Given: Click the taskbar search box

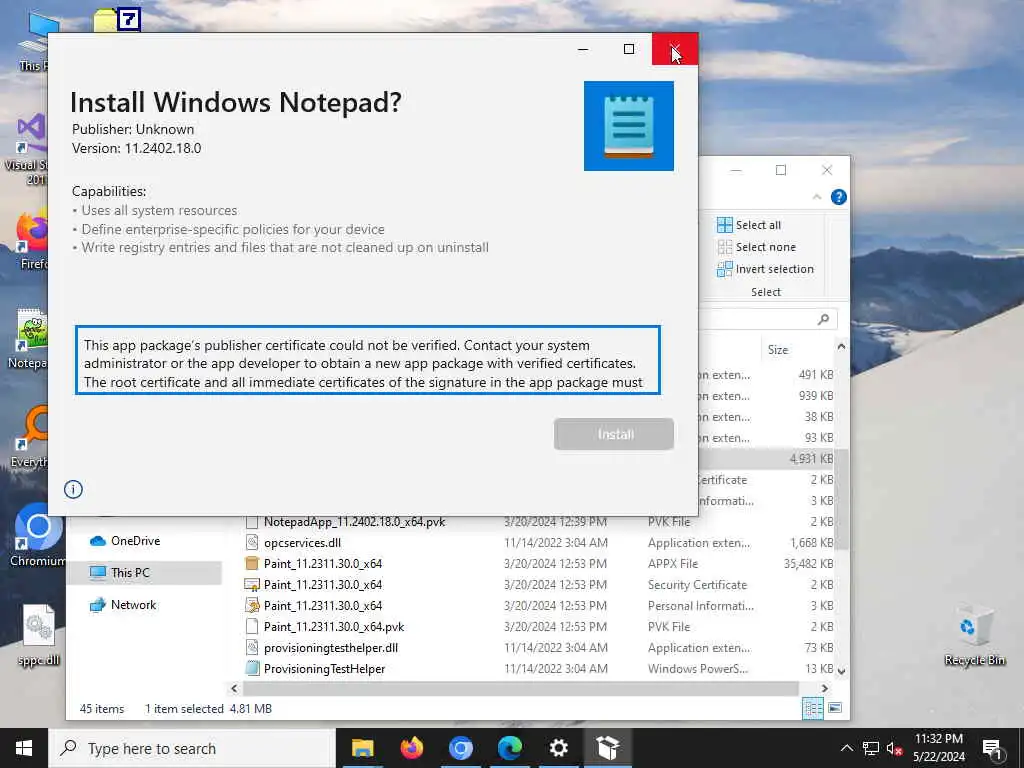Looking at the screenshot, I should (x=192, y=748).
